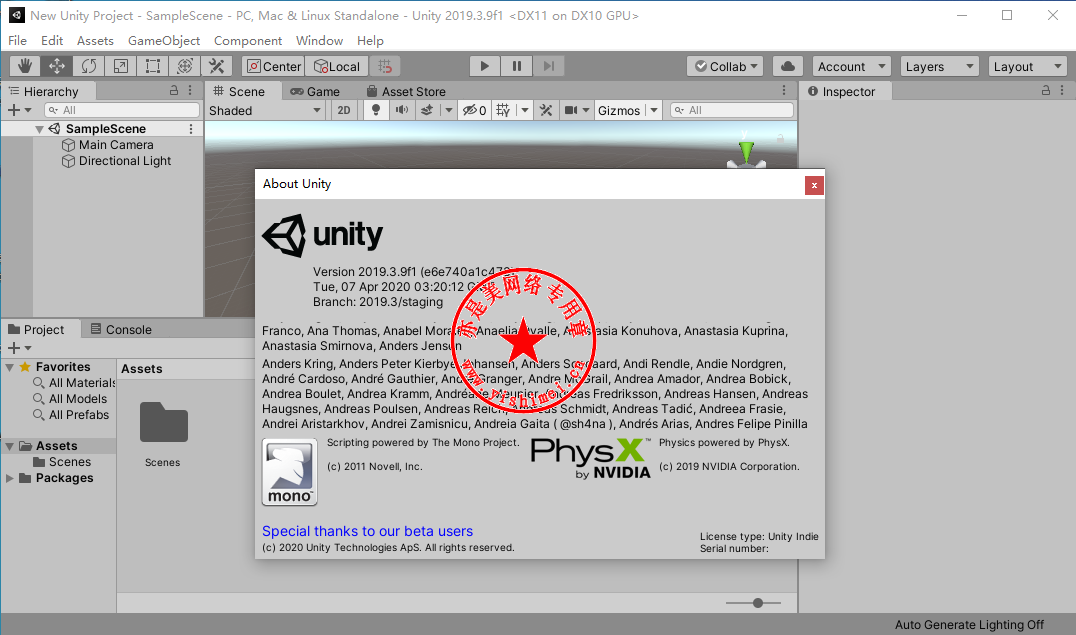1076x635 pixels.
Task: Select All Prefabs favorite search
Action: point(71,415)
